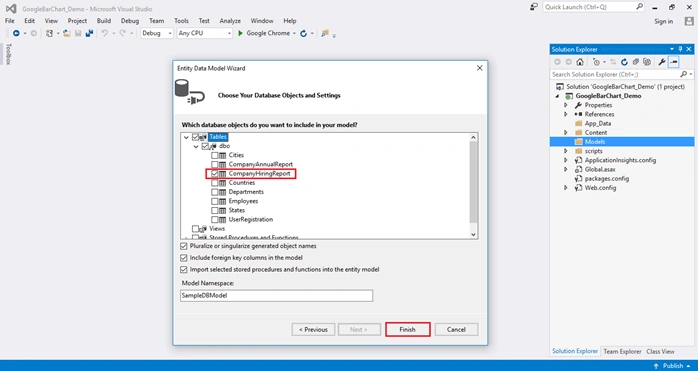Click the Preview Selected Items icon
The width and height of the screenshot is (698, 371).
pyautogui.click(x=674, y=62)
